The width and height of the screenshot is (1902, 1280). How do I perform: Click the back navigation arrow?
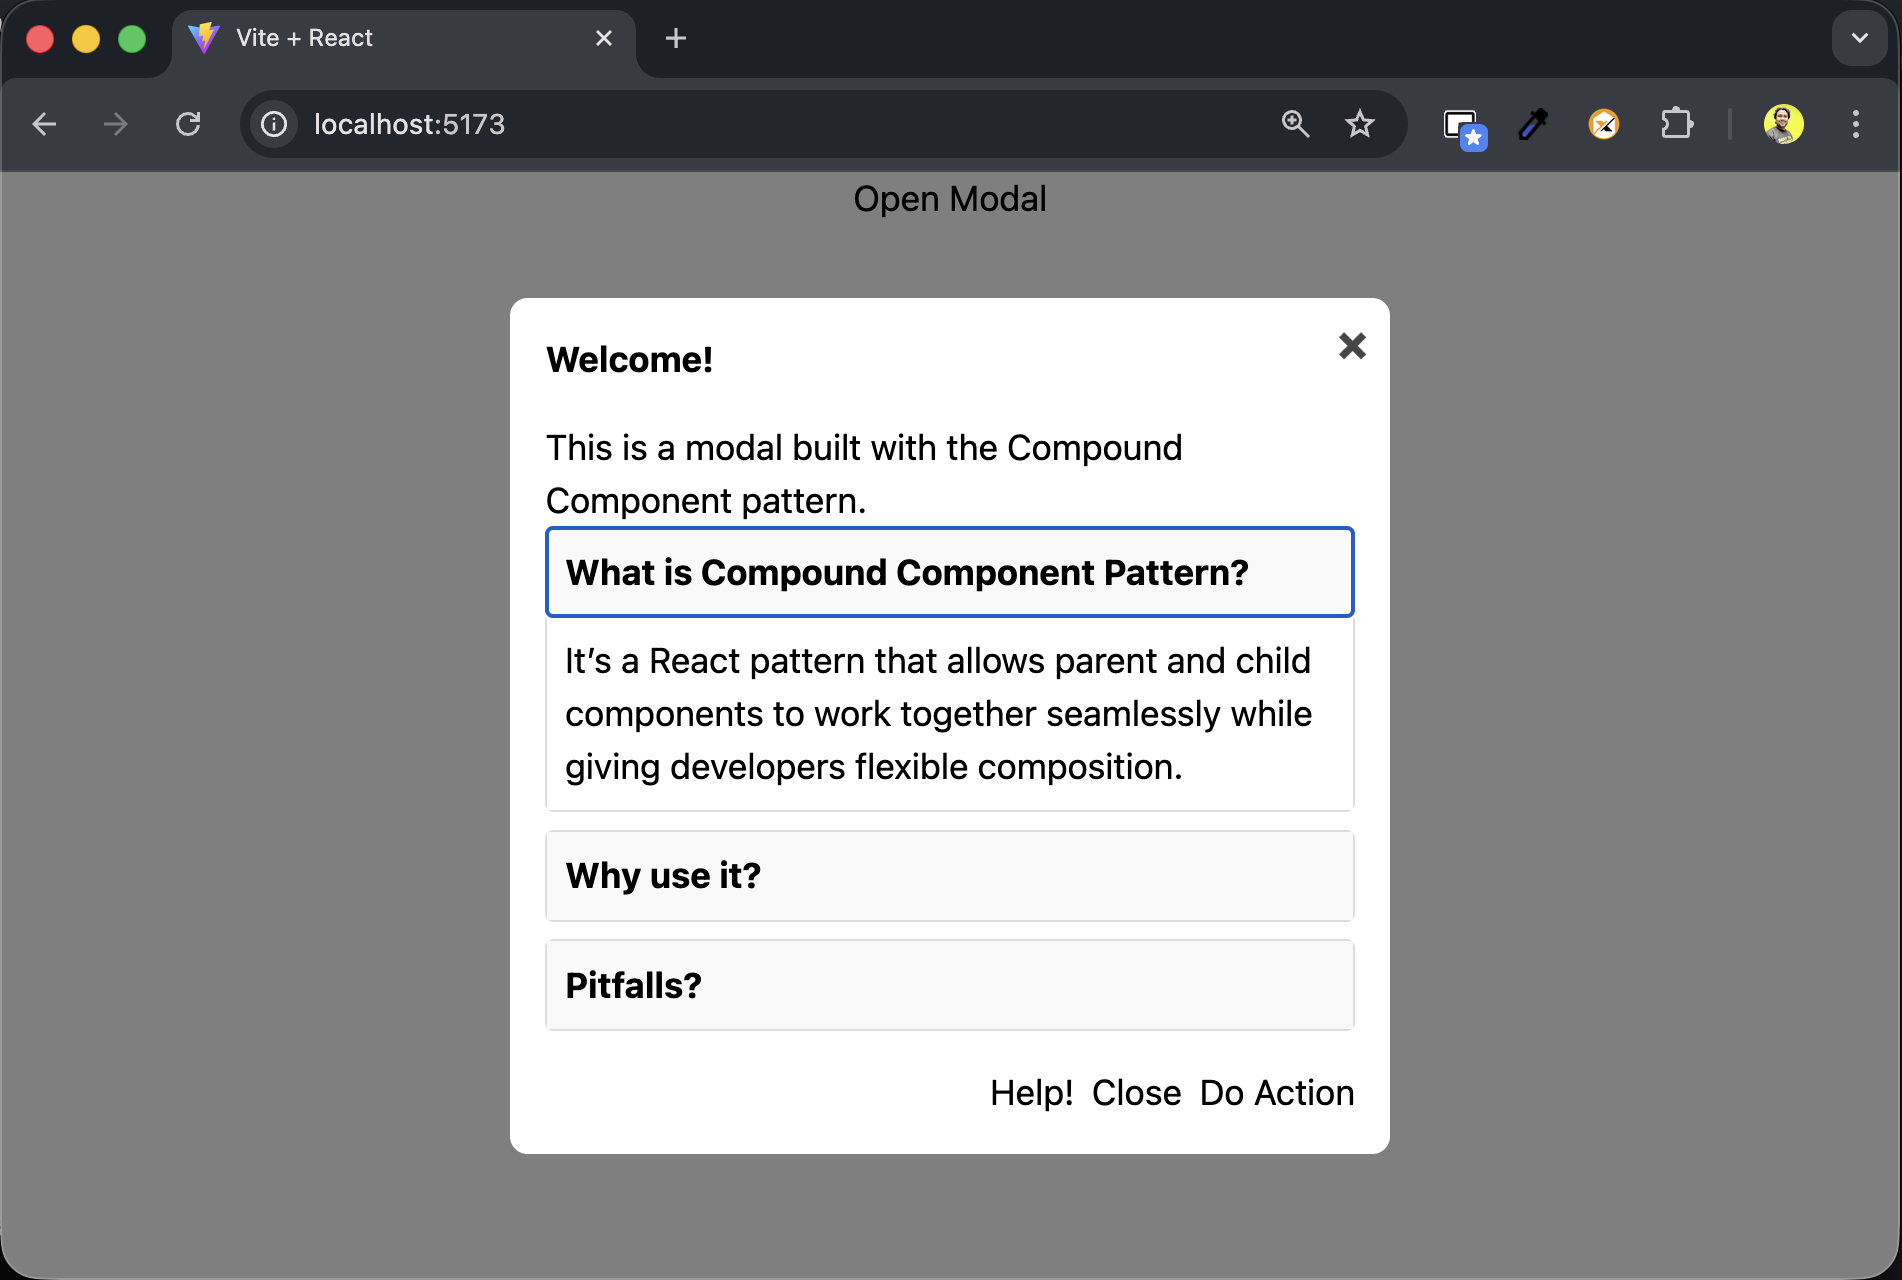[x=44, y=124]
